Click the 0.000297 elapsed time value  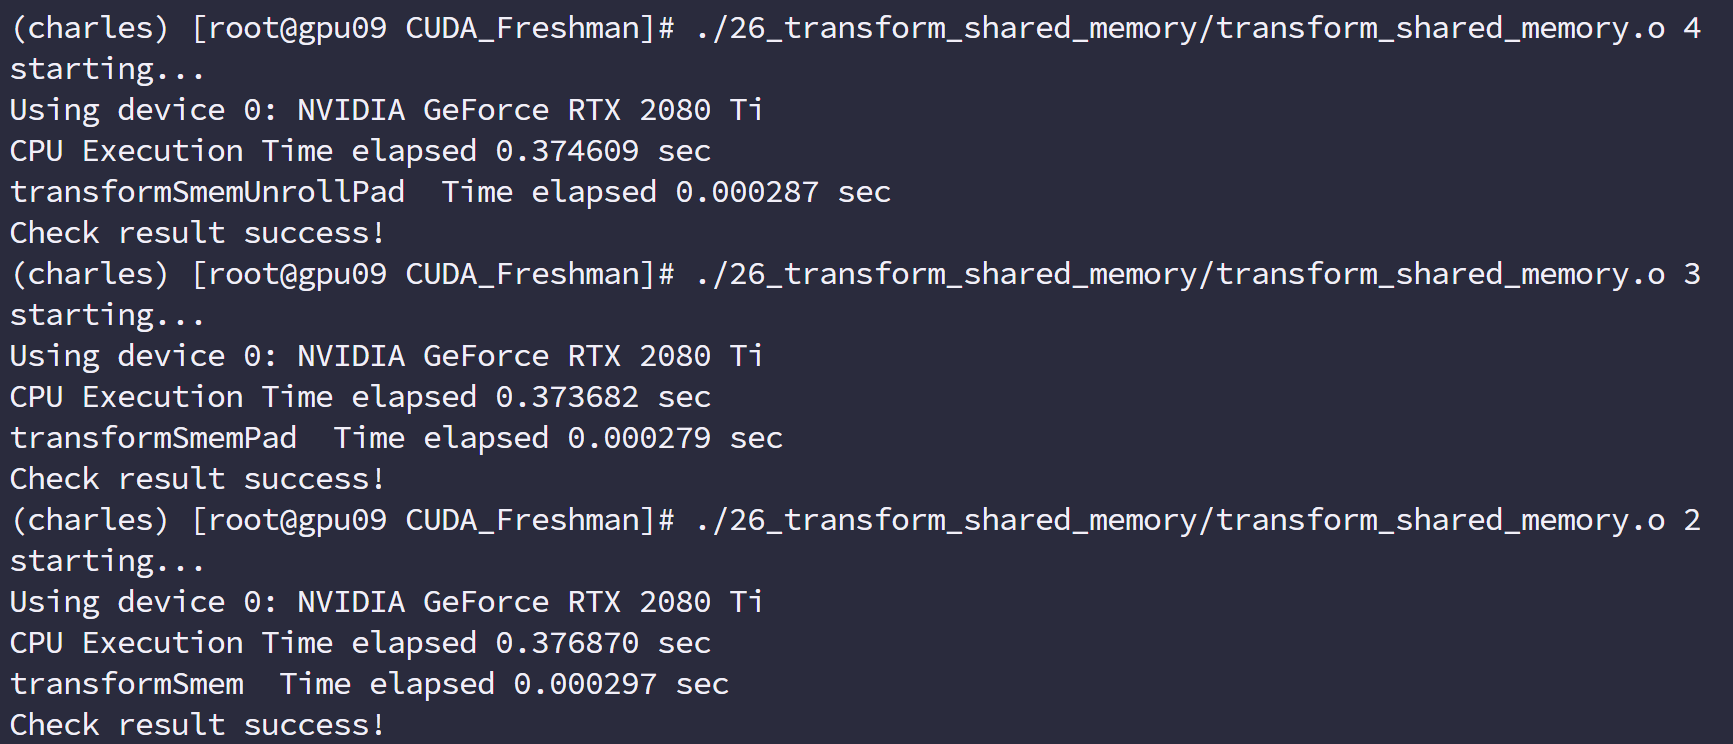pyautogui.click(x=585, y=684)
